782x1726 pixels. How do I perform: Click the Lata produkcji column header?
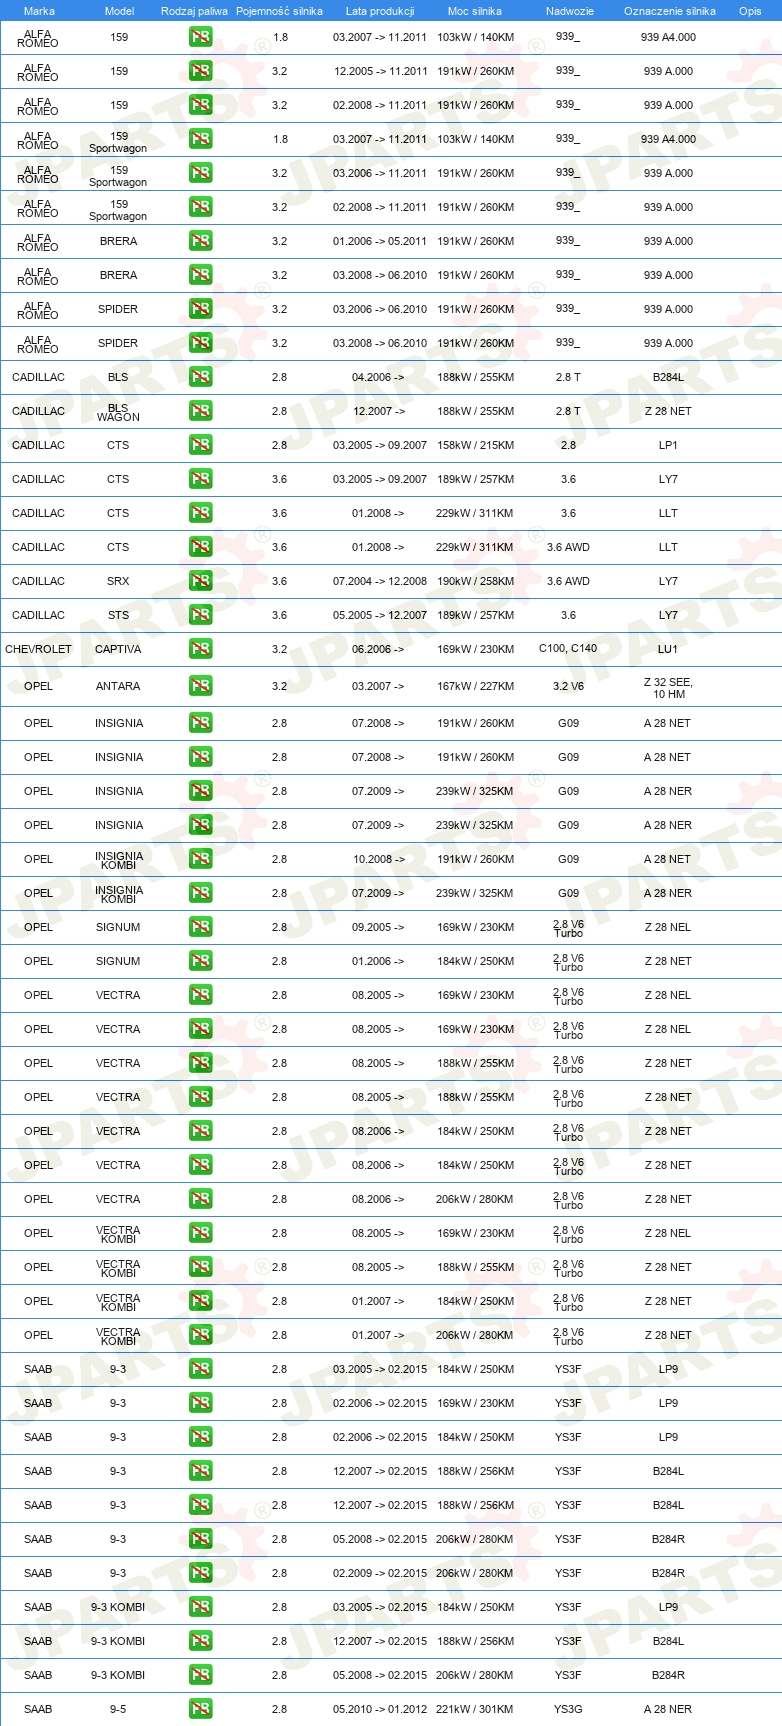point(380,11)
